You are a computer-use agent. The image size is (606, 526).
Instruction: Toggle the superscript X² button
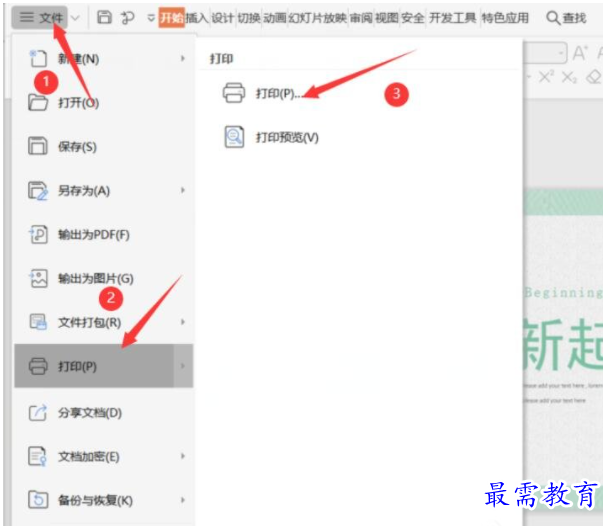[x=546, y=77]
